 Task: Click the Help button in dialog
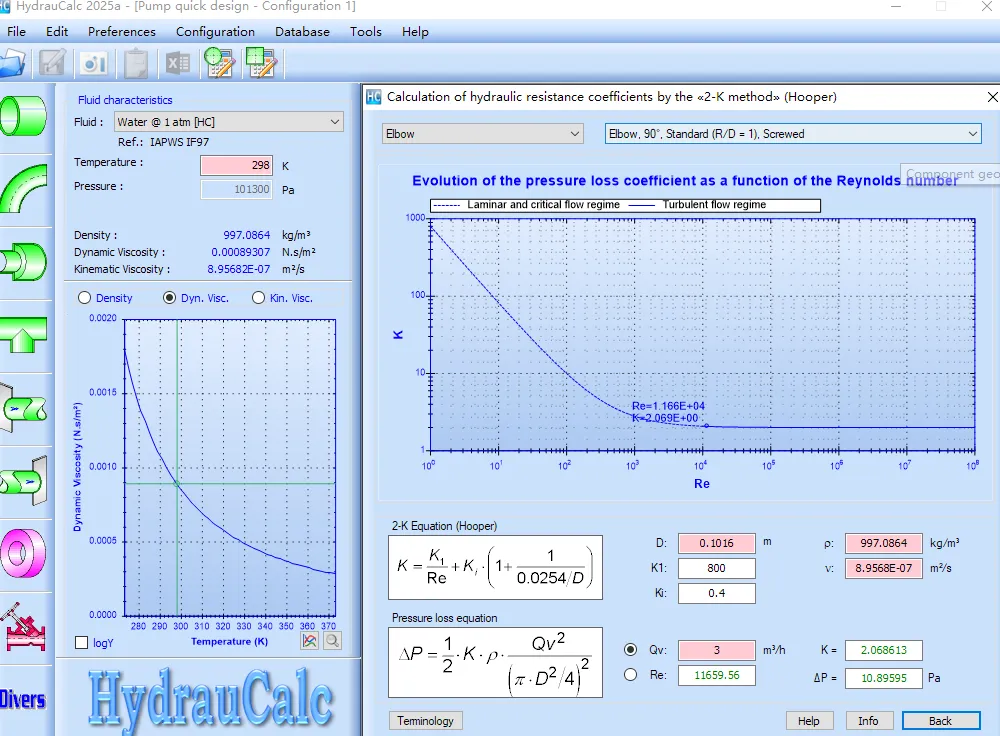(809, 721)
